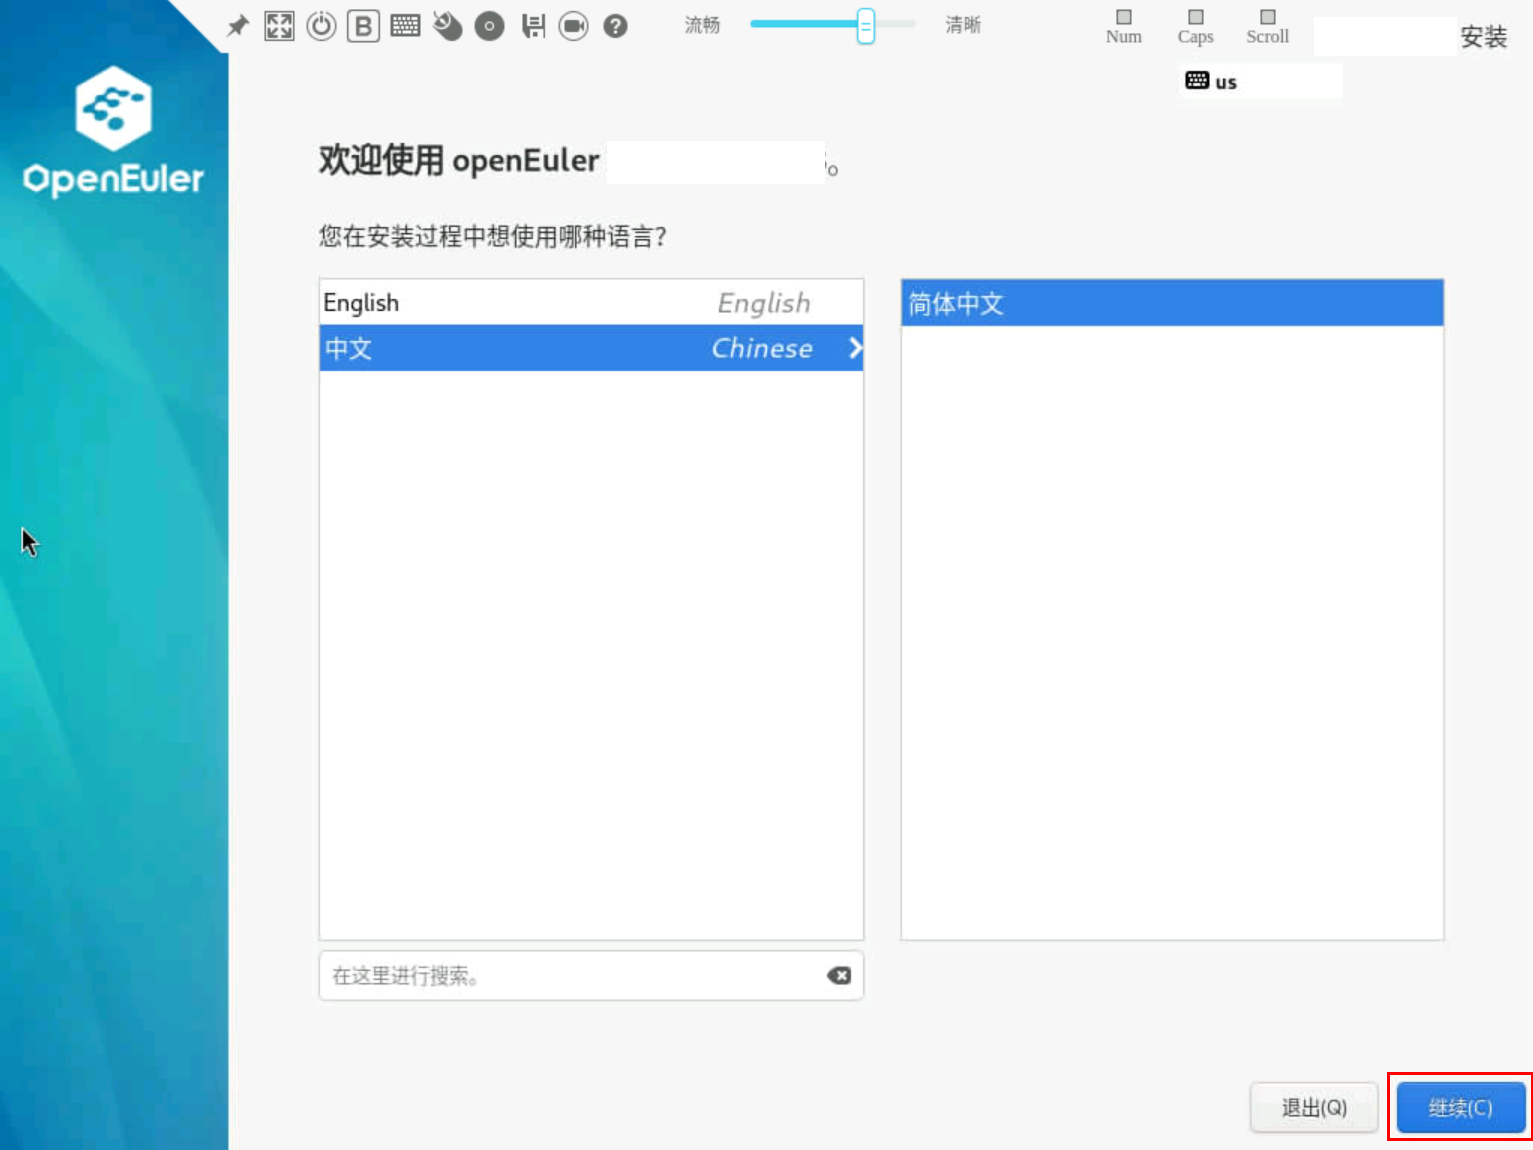
Task: Click the us keyboard layout indicator
Action: click(x=1211, y=81)
